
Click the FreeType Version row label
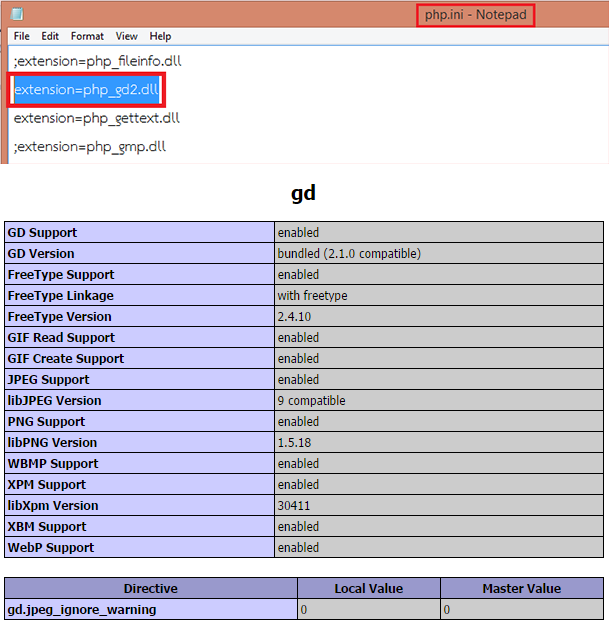(x=59, y=316)
